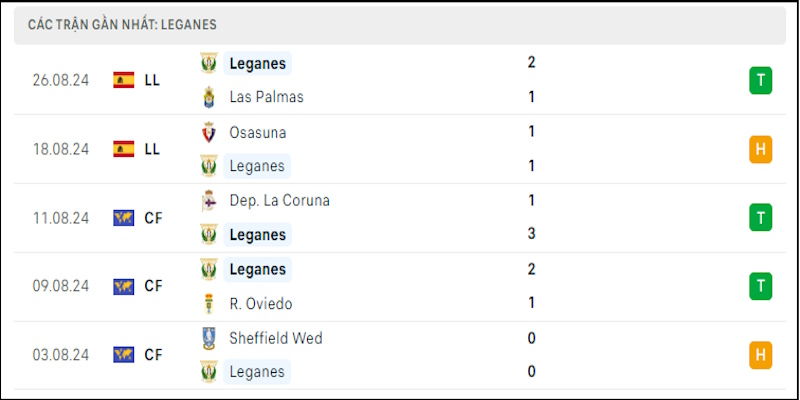This screenshot has width=800, height=400.
Task: Click the Spain flag beside the 26.08.24 match
Action: 123,80
